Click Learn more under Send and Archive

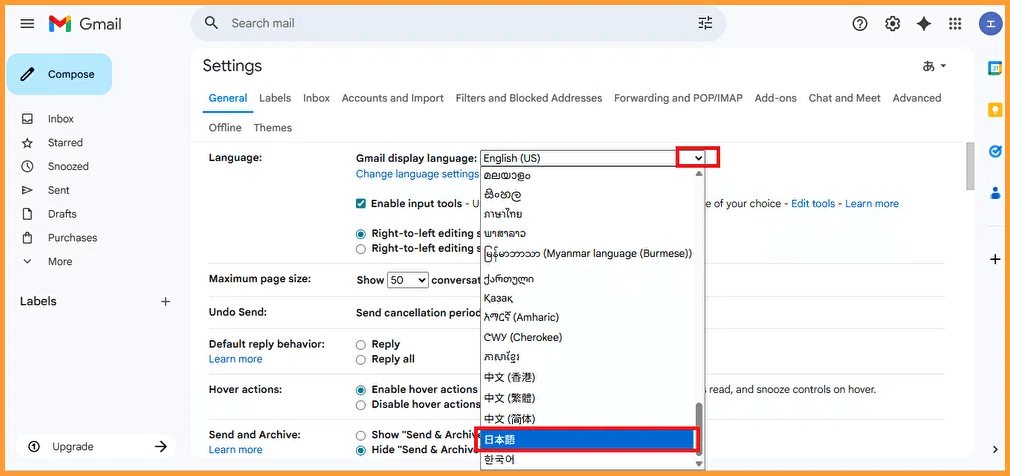(235, 450)
